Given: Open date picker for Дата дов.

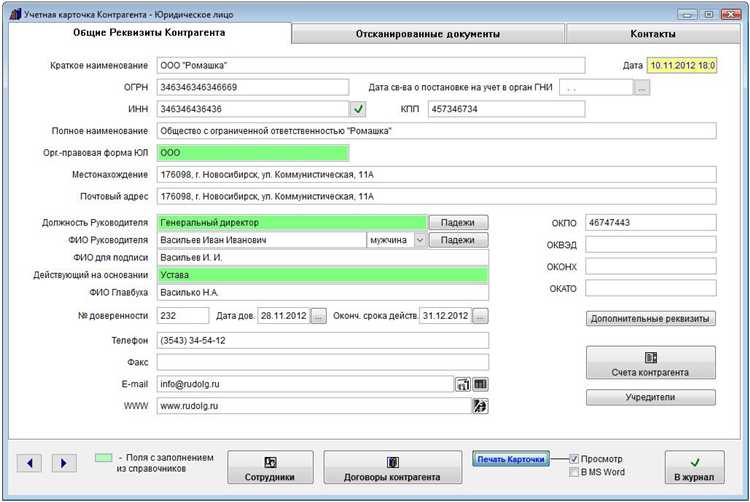Looking at the screenshot, I should [x=319, y=316].
